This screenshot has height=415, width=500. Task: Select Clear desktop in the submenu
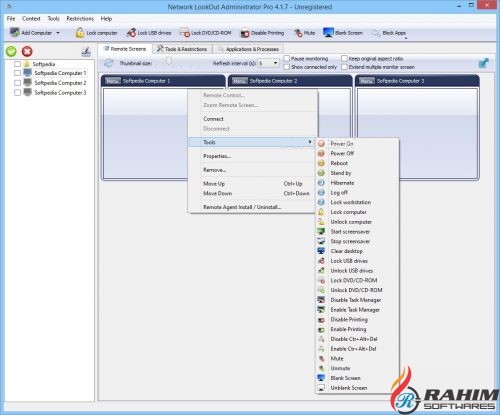(x=357, y=251)
